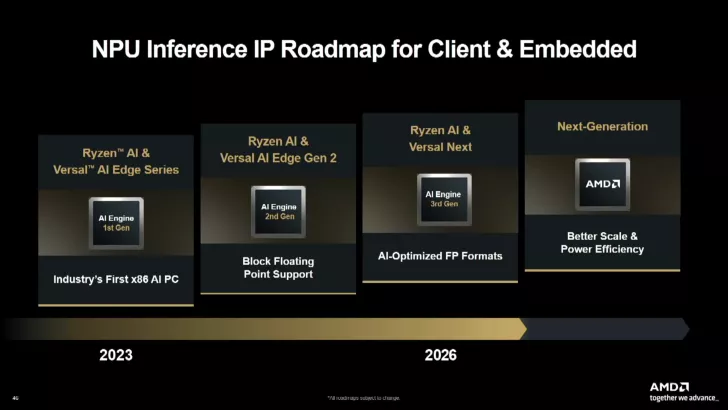Click 'Ryzen AI & Versal AI Edge Gen 2' heading

pyautogui.click(x=278, y=150)
